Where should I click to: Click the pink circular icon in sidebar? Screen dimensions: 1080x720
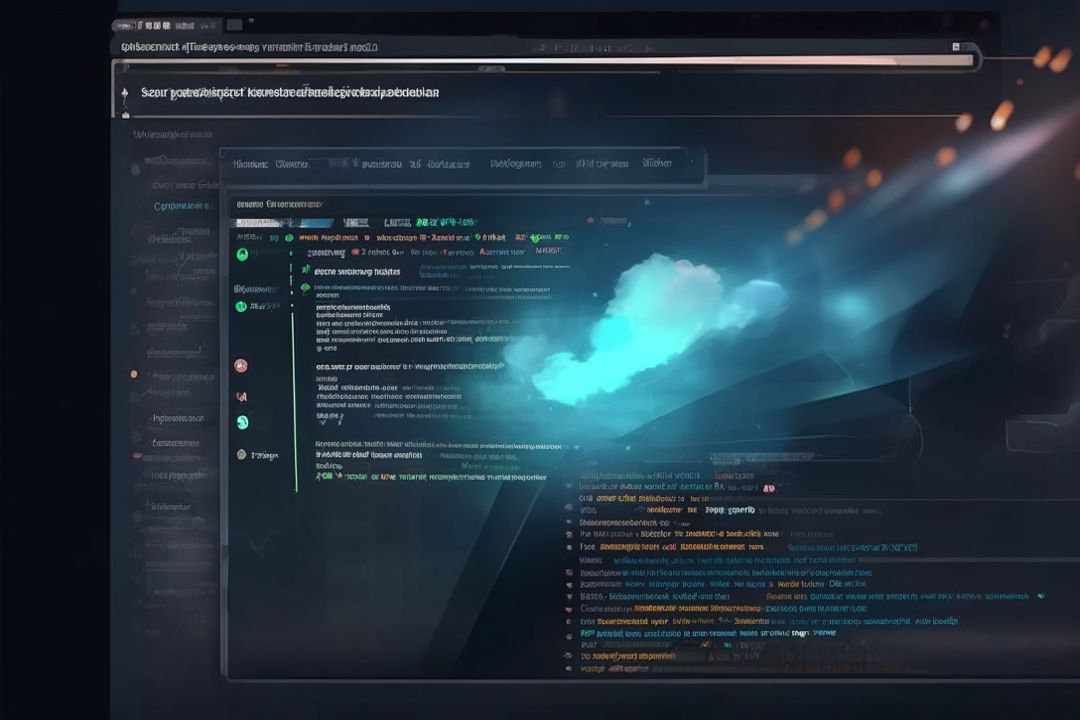[x=240, y=366]
